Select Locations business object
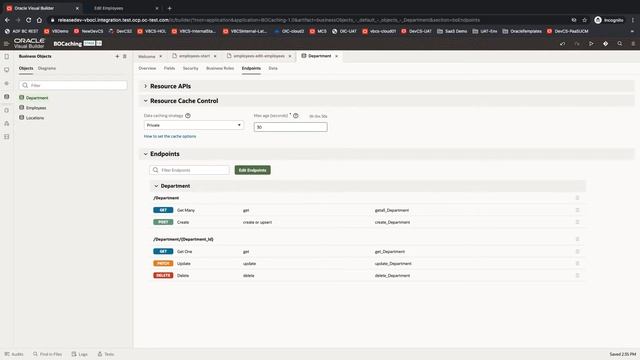Screen dimensions: 640x360 click(x=35, y=118)
